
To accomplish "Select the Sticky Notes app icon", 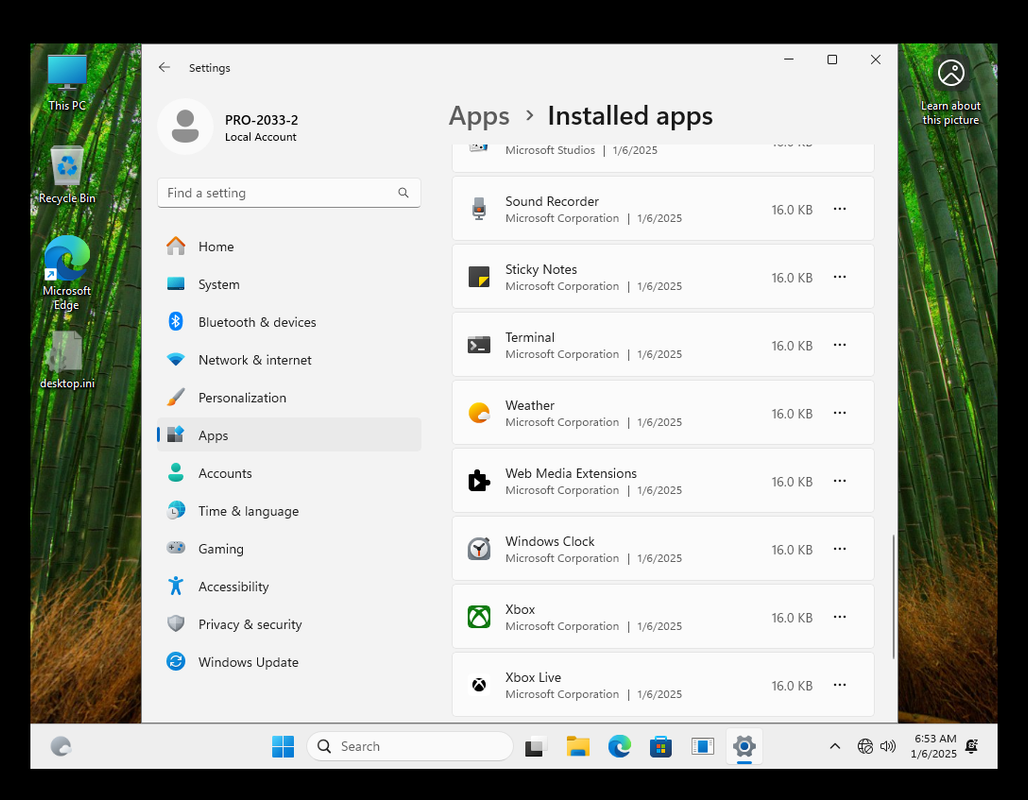I will 479,277.
